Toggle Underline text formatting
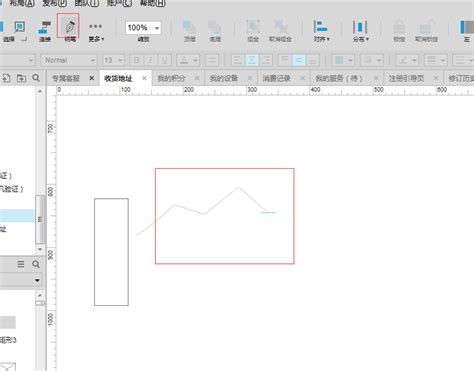 [164, 60]
